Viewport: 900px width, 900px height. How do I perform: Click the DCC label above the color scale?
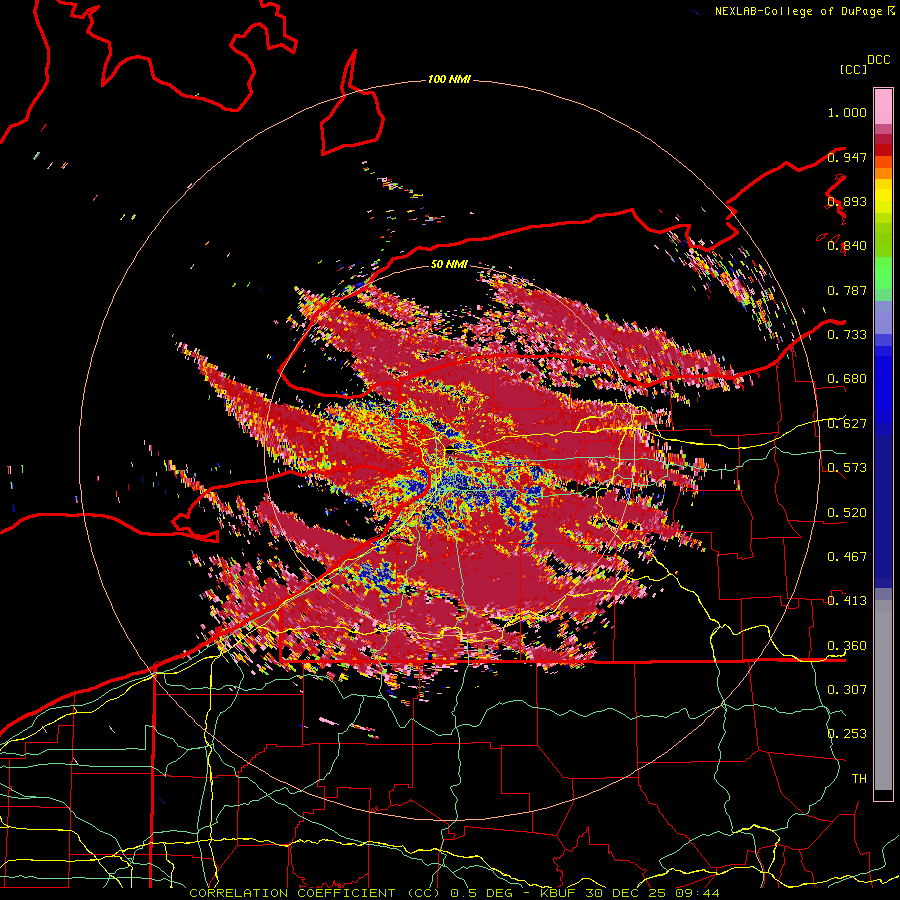pyautogui.click(x=878, y=60)
